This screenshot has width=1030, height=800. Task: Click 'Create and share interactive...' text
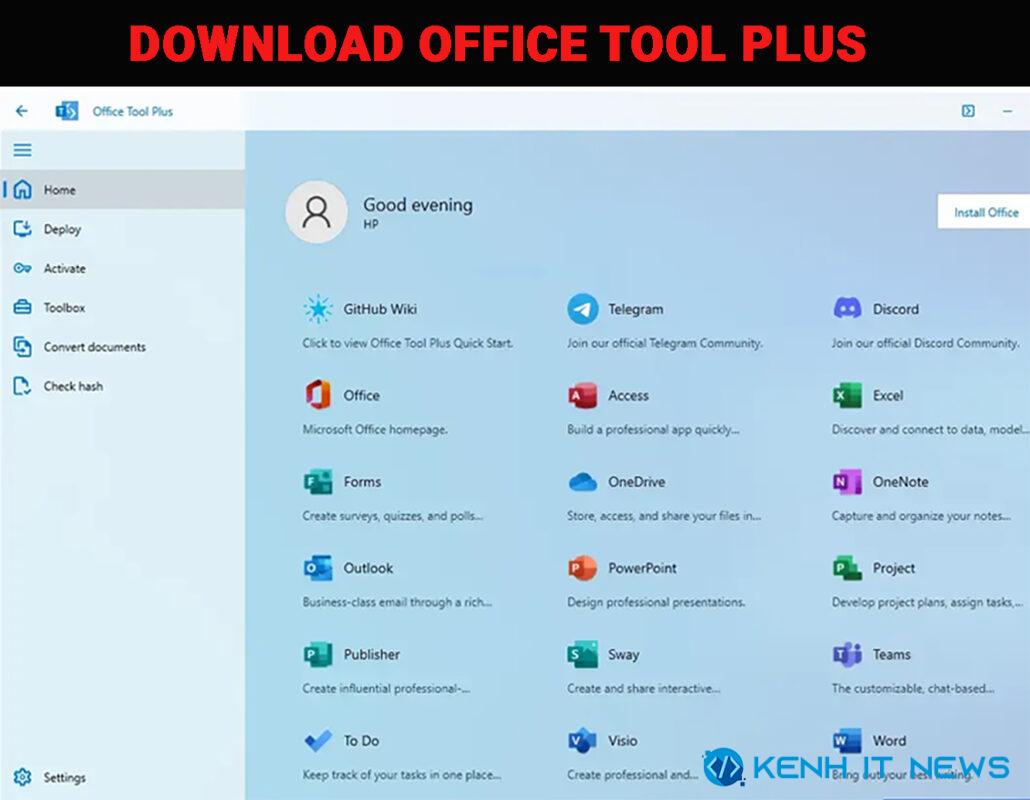tap(643, 688)
